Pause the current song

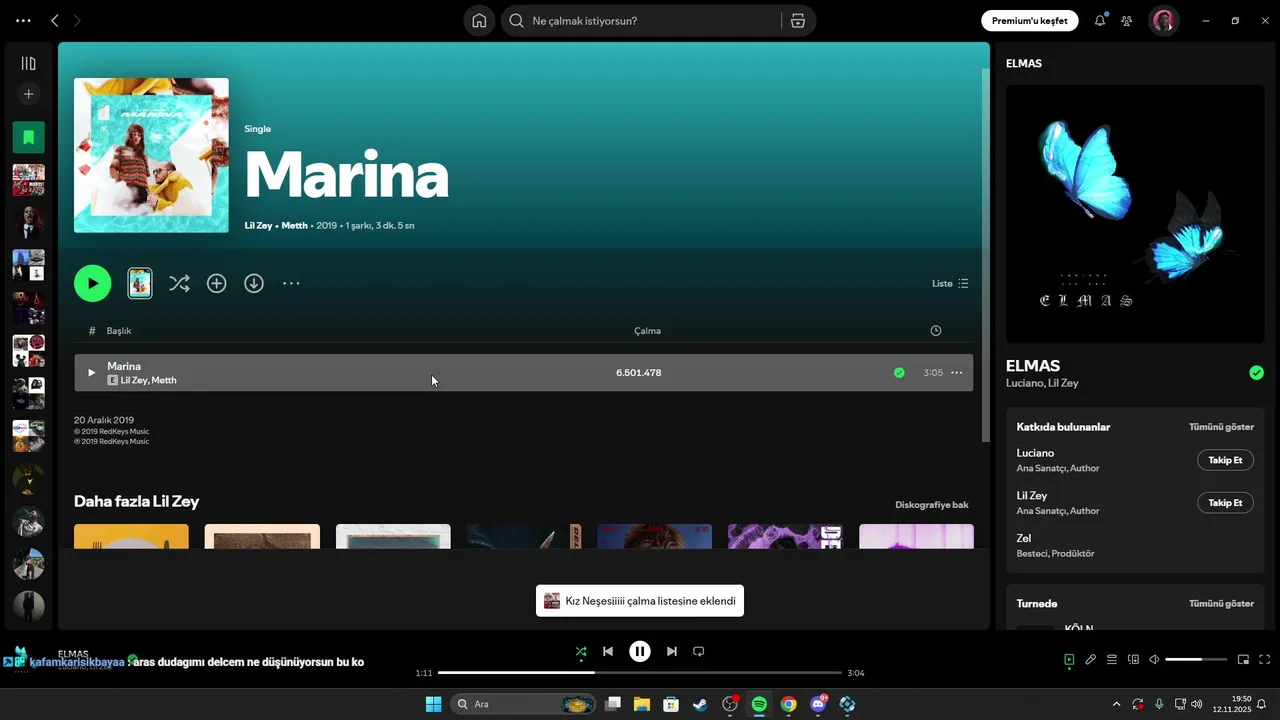pos(640,652)
